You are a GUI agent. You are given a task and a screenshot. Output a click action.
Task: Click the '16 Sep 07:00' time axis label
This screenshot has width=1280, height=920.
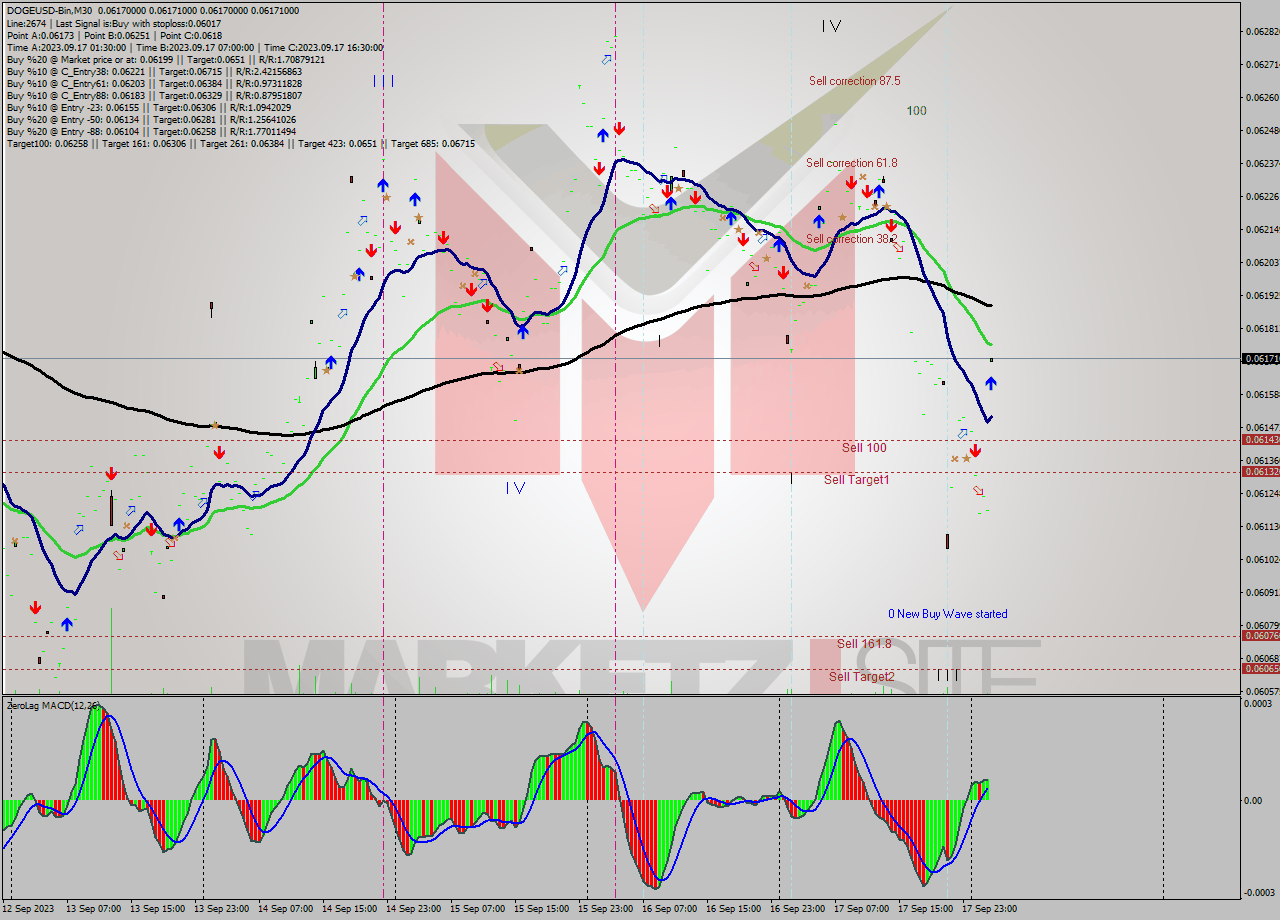tap(669, 909)
